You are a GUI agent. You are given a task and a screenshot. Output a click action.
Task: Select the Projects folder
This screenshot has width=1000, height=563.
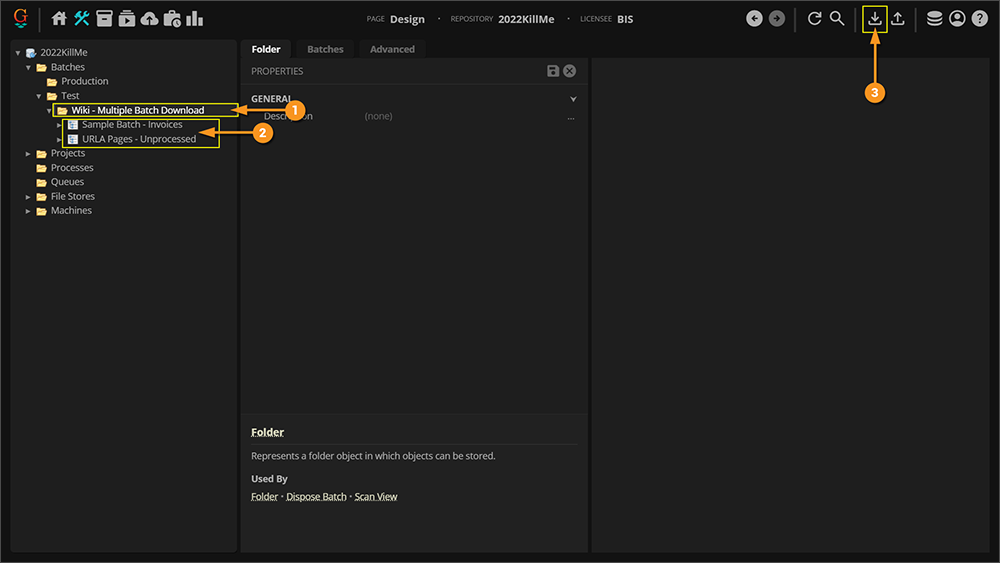pyautogui.click(x=68, y=153)
